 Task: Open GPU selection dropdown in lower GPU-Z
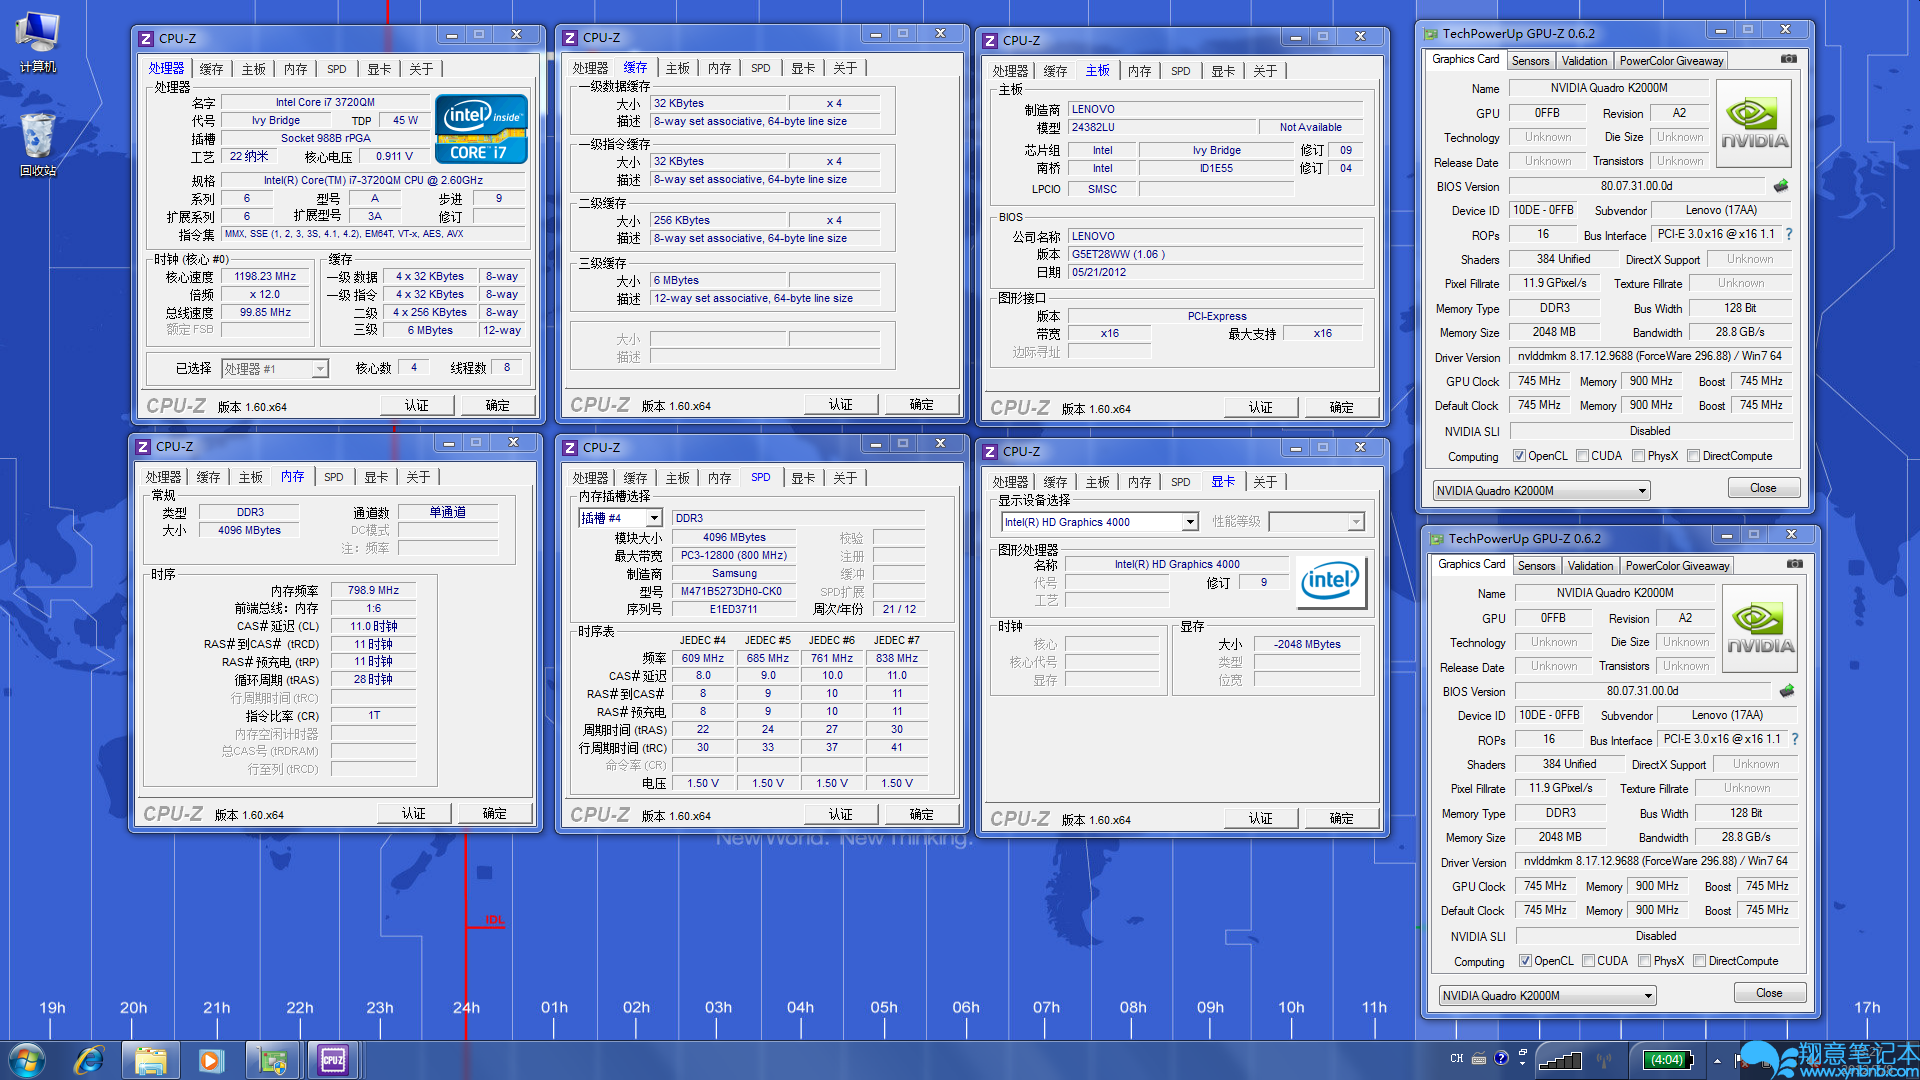point(1547,996)
